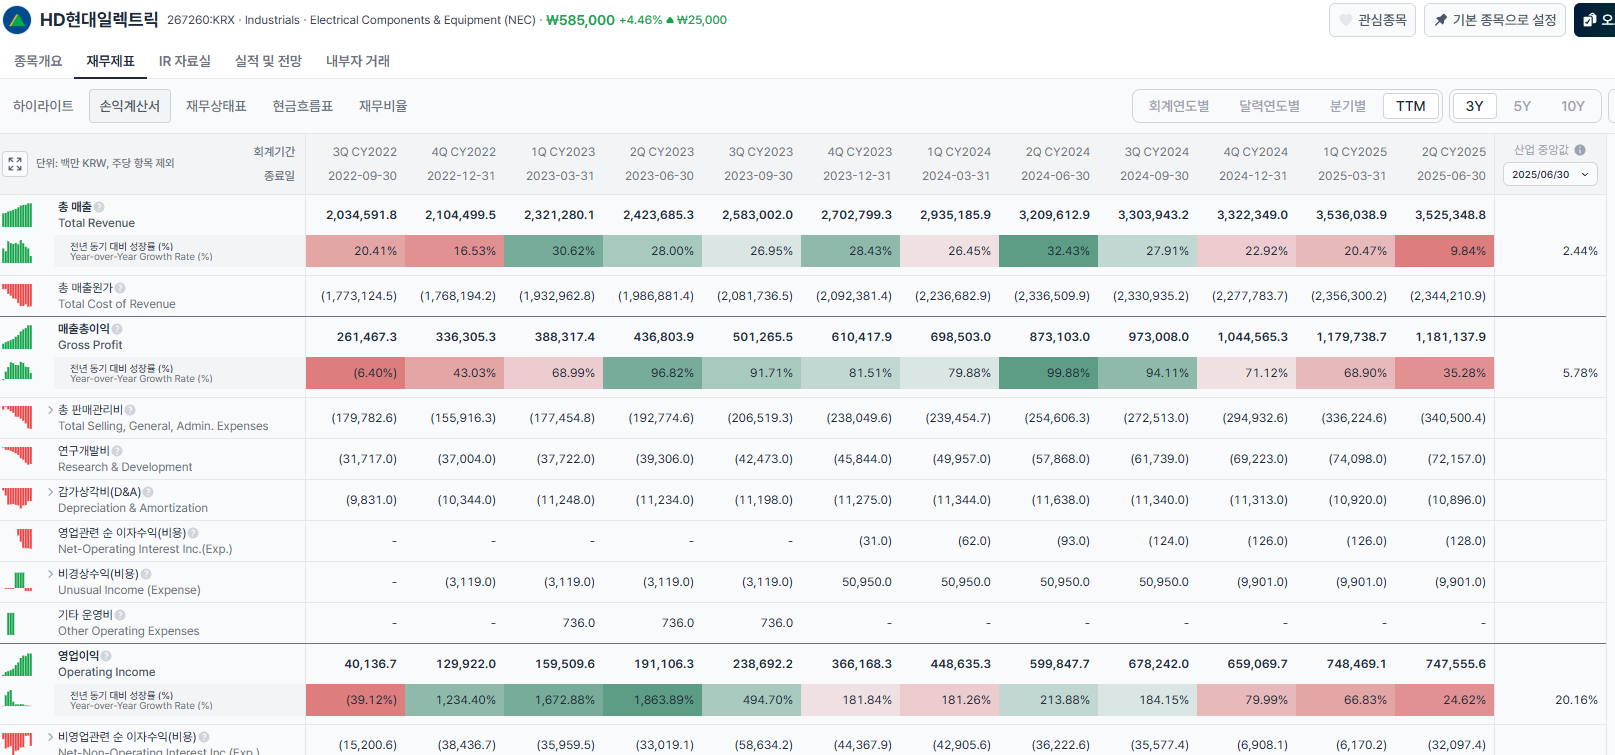Screen dimensions: 1615x755
Task: Click the HD현대일렉트릭 company logo icon
Action: pos(18,19)
